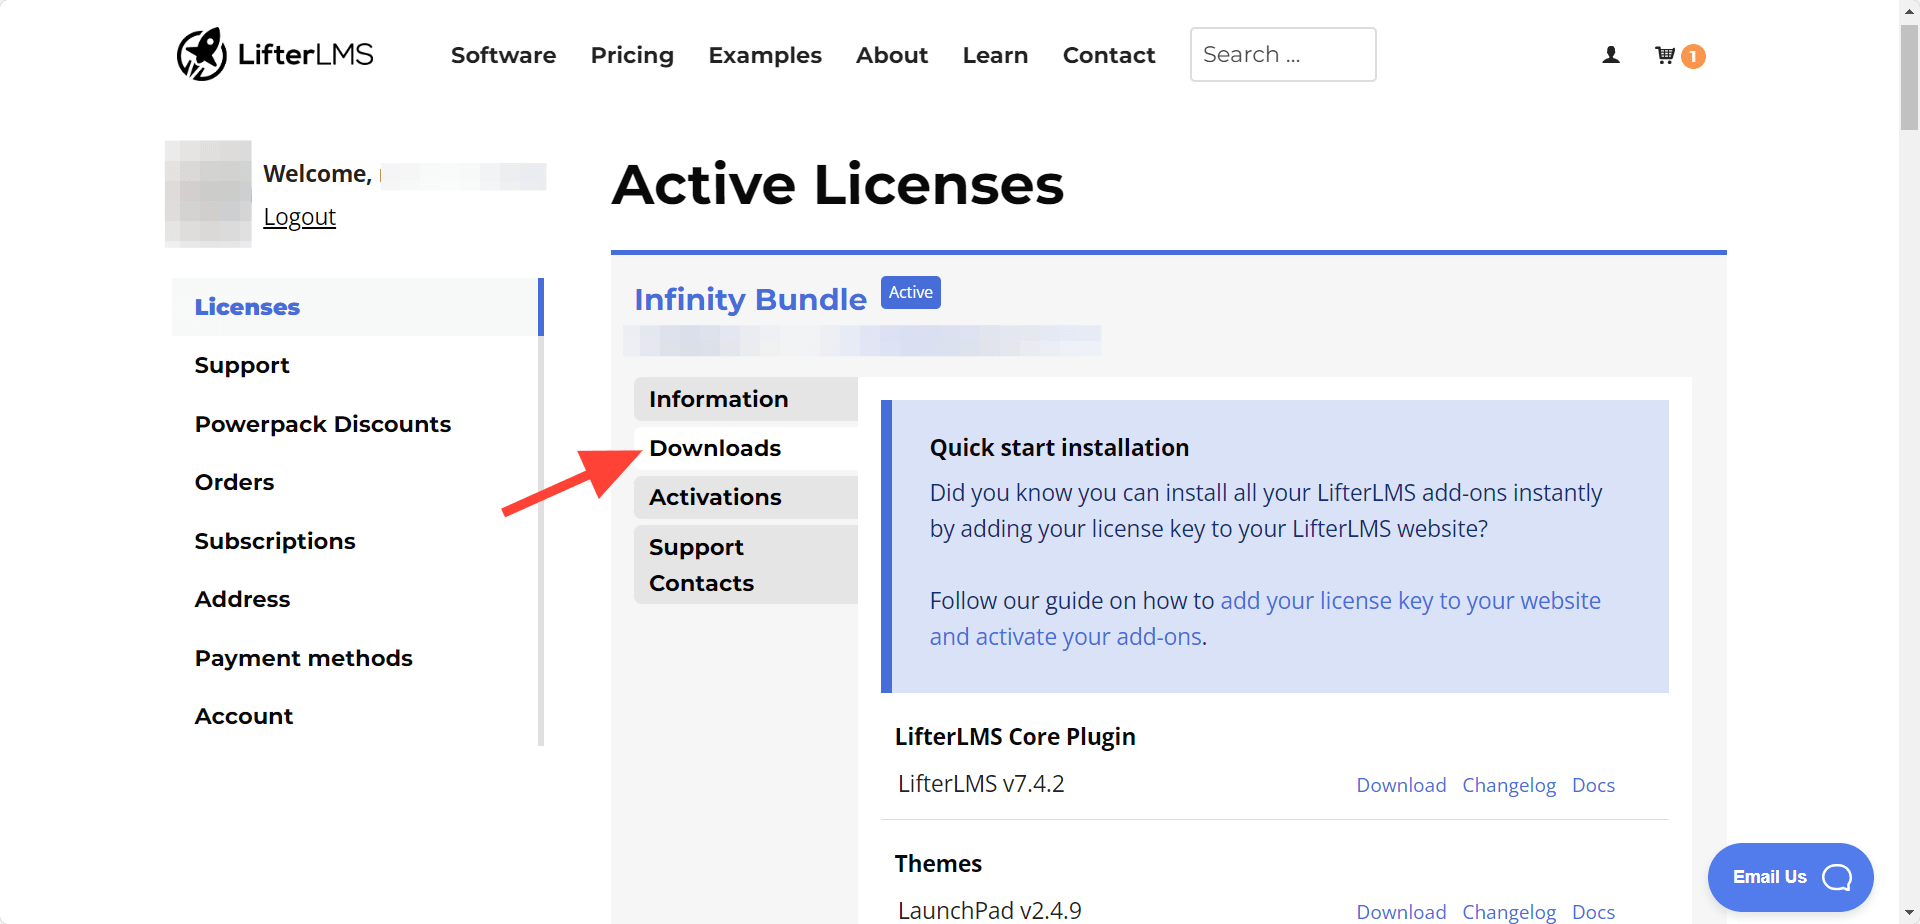The width and height of the screenshot is (1920, 924).
Task: Download LaunchPad v2.4.9 theme
Action: pos(1401,912)
